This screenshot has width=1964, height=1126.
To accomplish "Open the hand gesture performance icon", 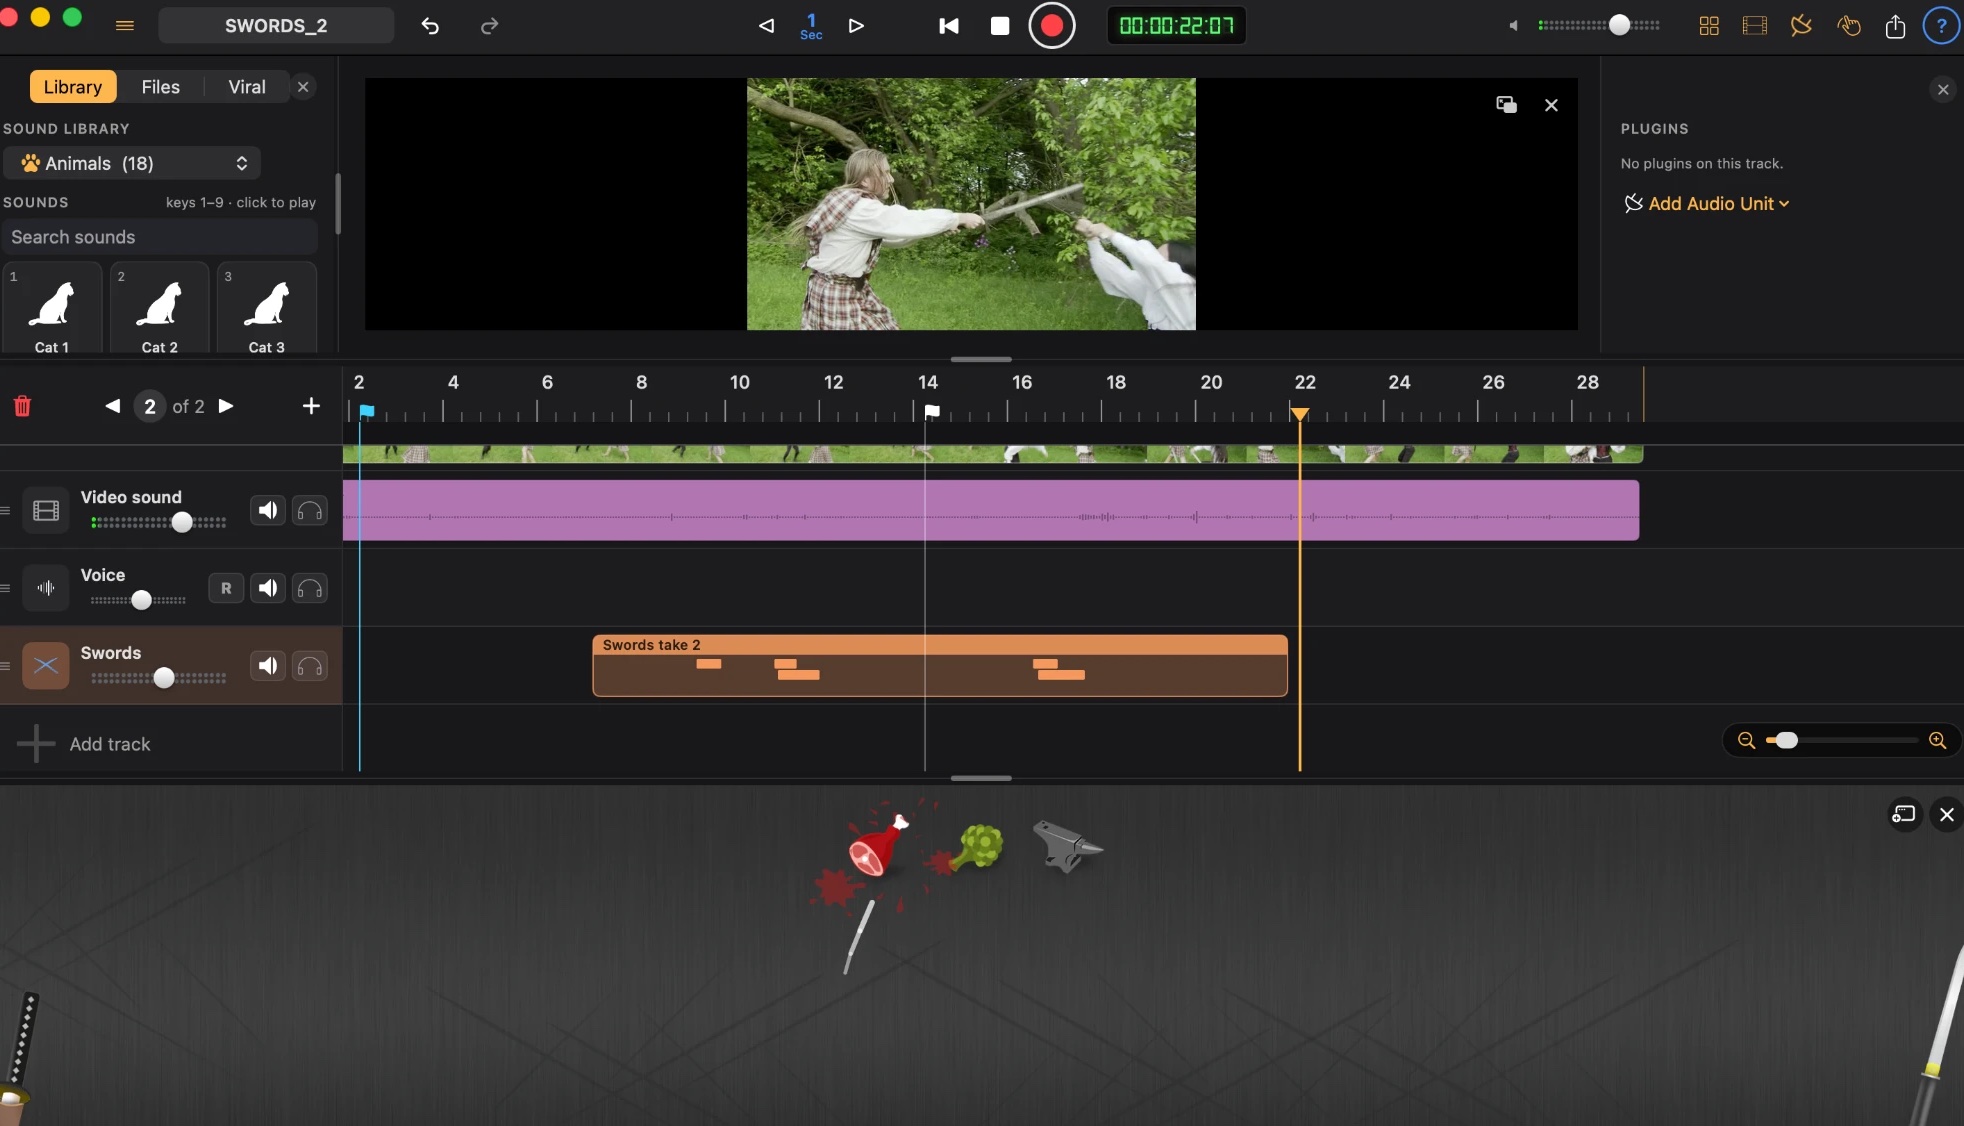I will point(1849,26).
